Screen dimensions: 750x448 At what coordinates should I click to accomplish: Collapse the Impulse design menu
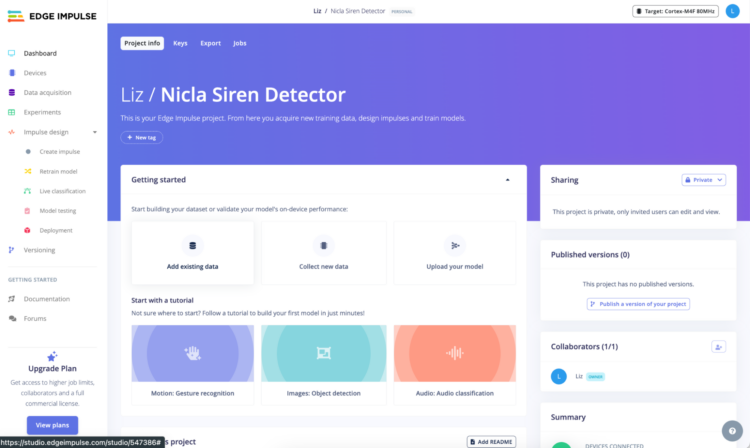[x=94, y=132]
